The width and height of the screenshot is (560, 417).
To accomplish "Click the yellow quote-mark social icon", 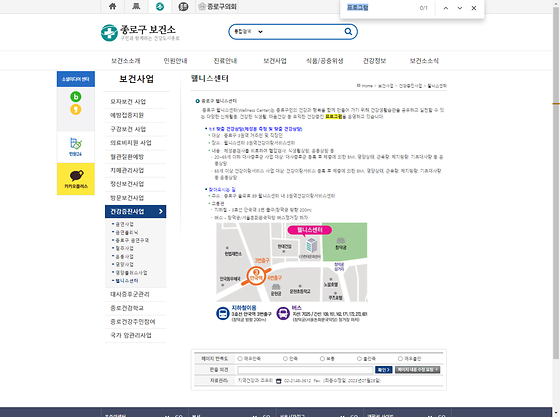I will coord(75,109).
